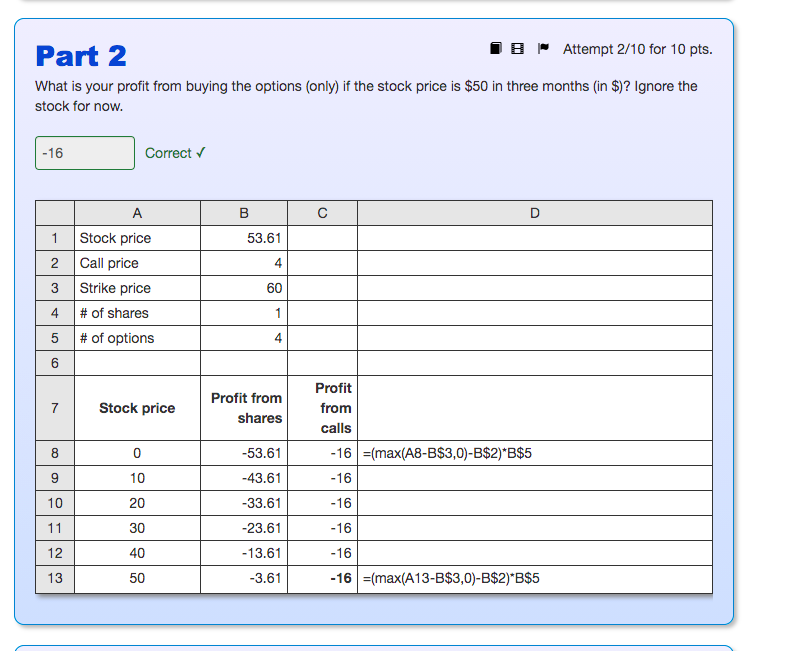807x651 pixels.
Task: Click the 'Profit from shares' header cell
Action: (244, 408)
